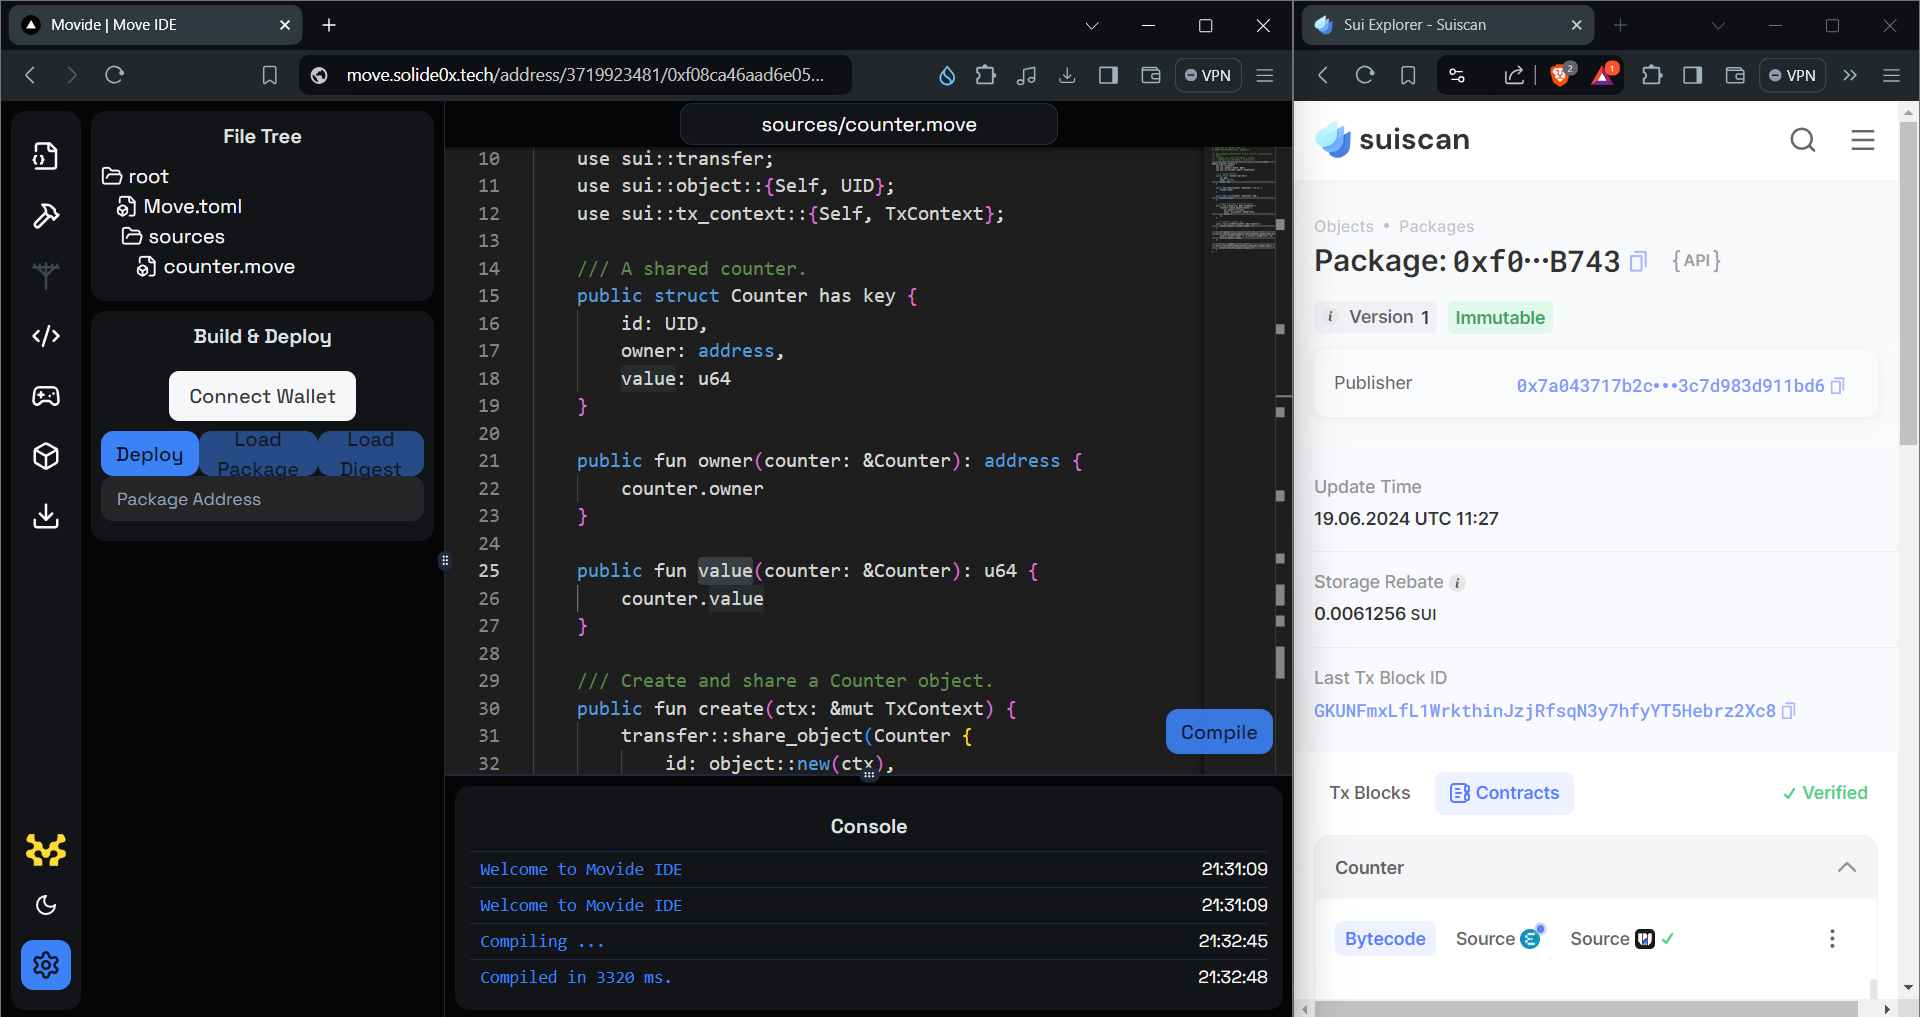Open the suiscan hamburger menu
The image size is (1920, 1017).
pyautogui.click(x=1862, y=141)
